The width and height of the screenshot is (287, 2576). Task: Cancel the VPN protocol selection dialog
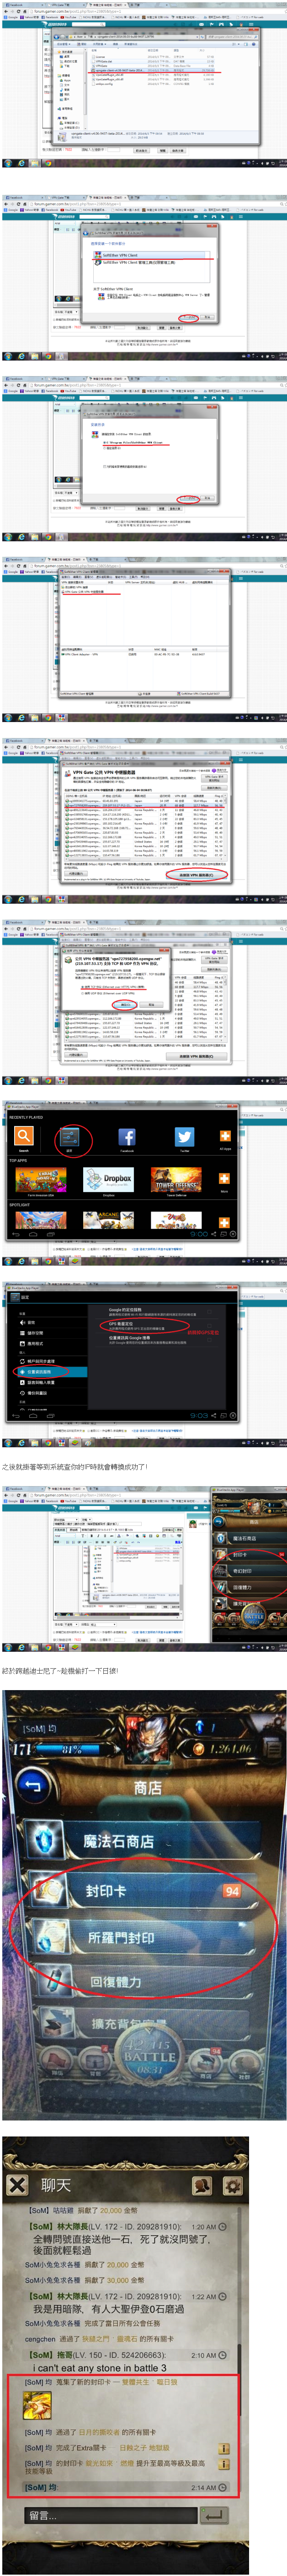coord(152,1005)
